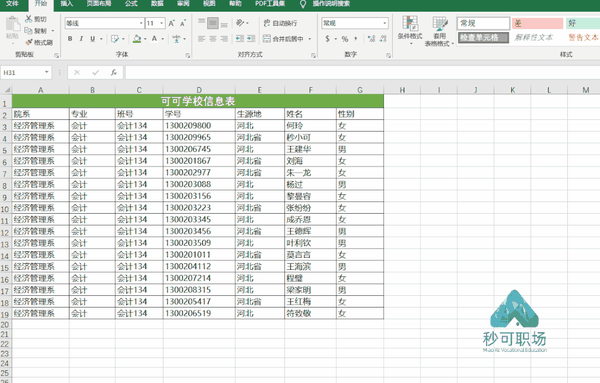This screenshot has height=383, width=600.
Task: Open the Number group dialog launcher
Action: tap(388, 55)
